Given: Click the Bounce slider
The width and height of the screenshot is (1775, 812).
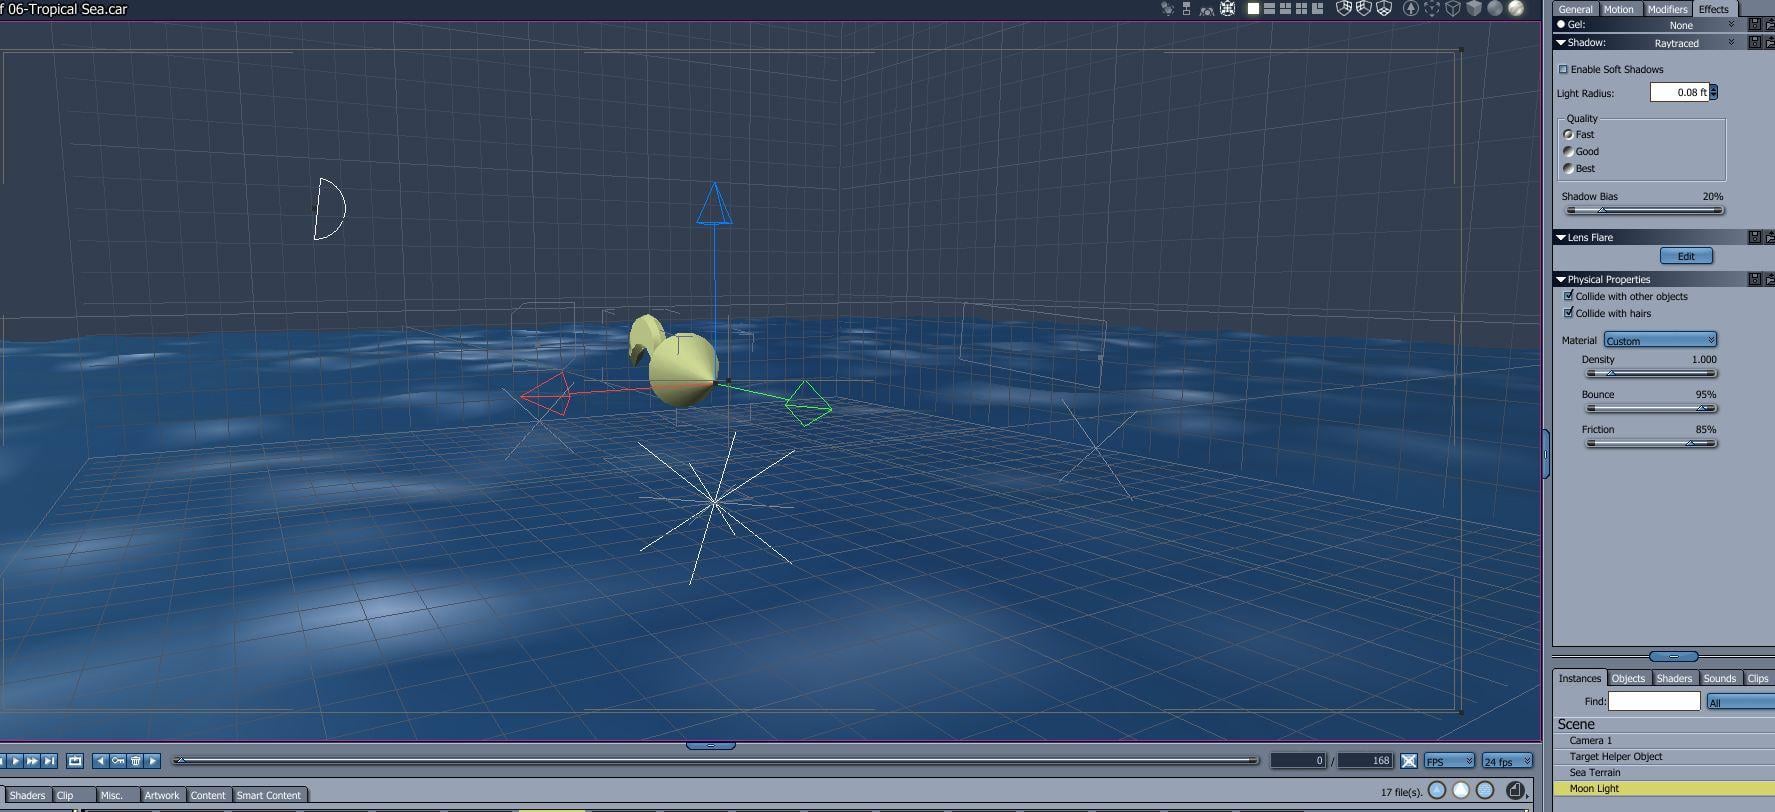Looking at the screenshot, I should click(x=1651, y=408).
